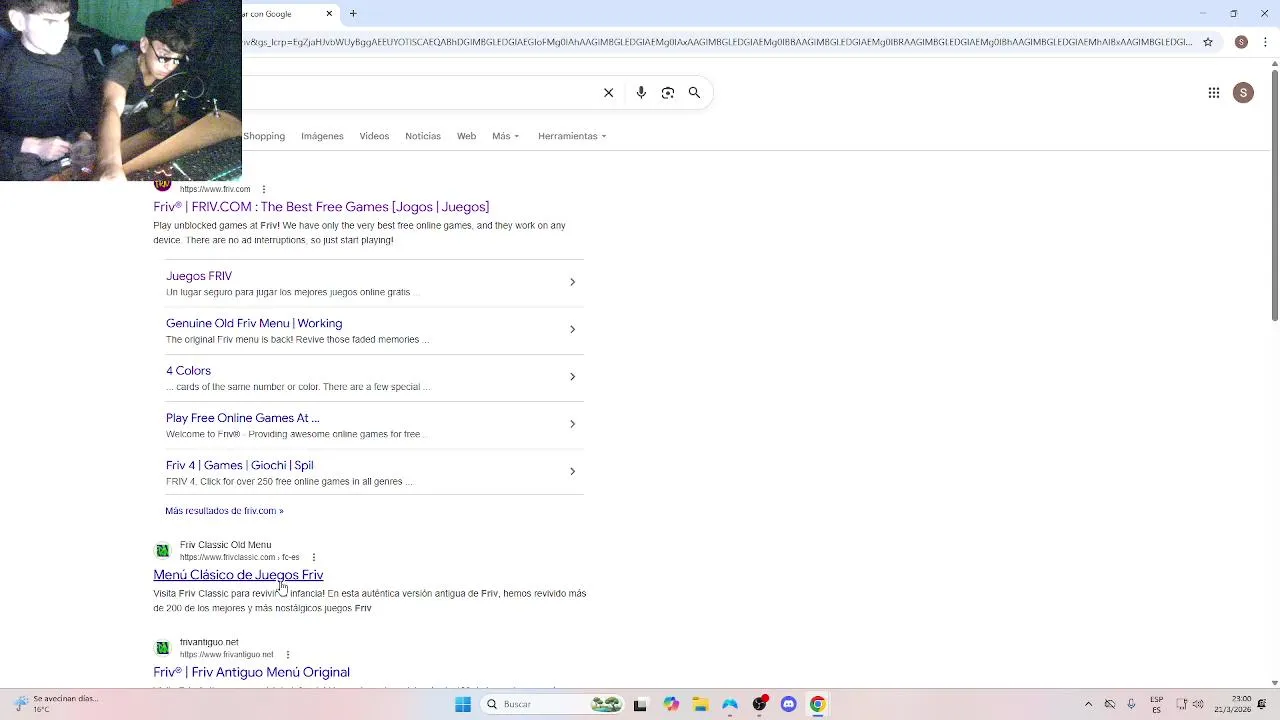Open options dots beside frivantiguo.net URL

coord(288,654)
